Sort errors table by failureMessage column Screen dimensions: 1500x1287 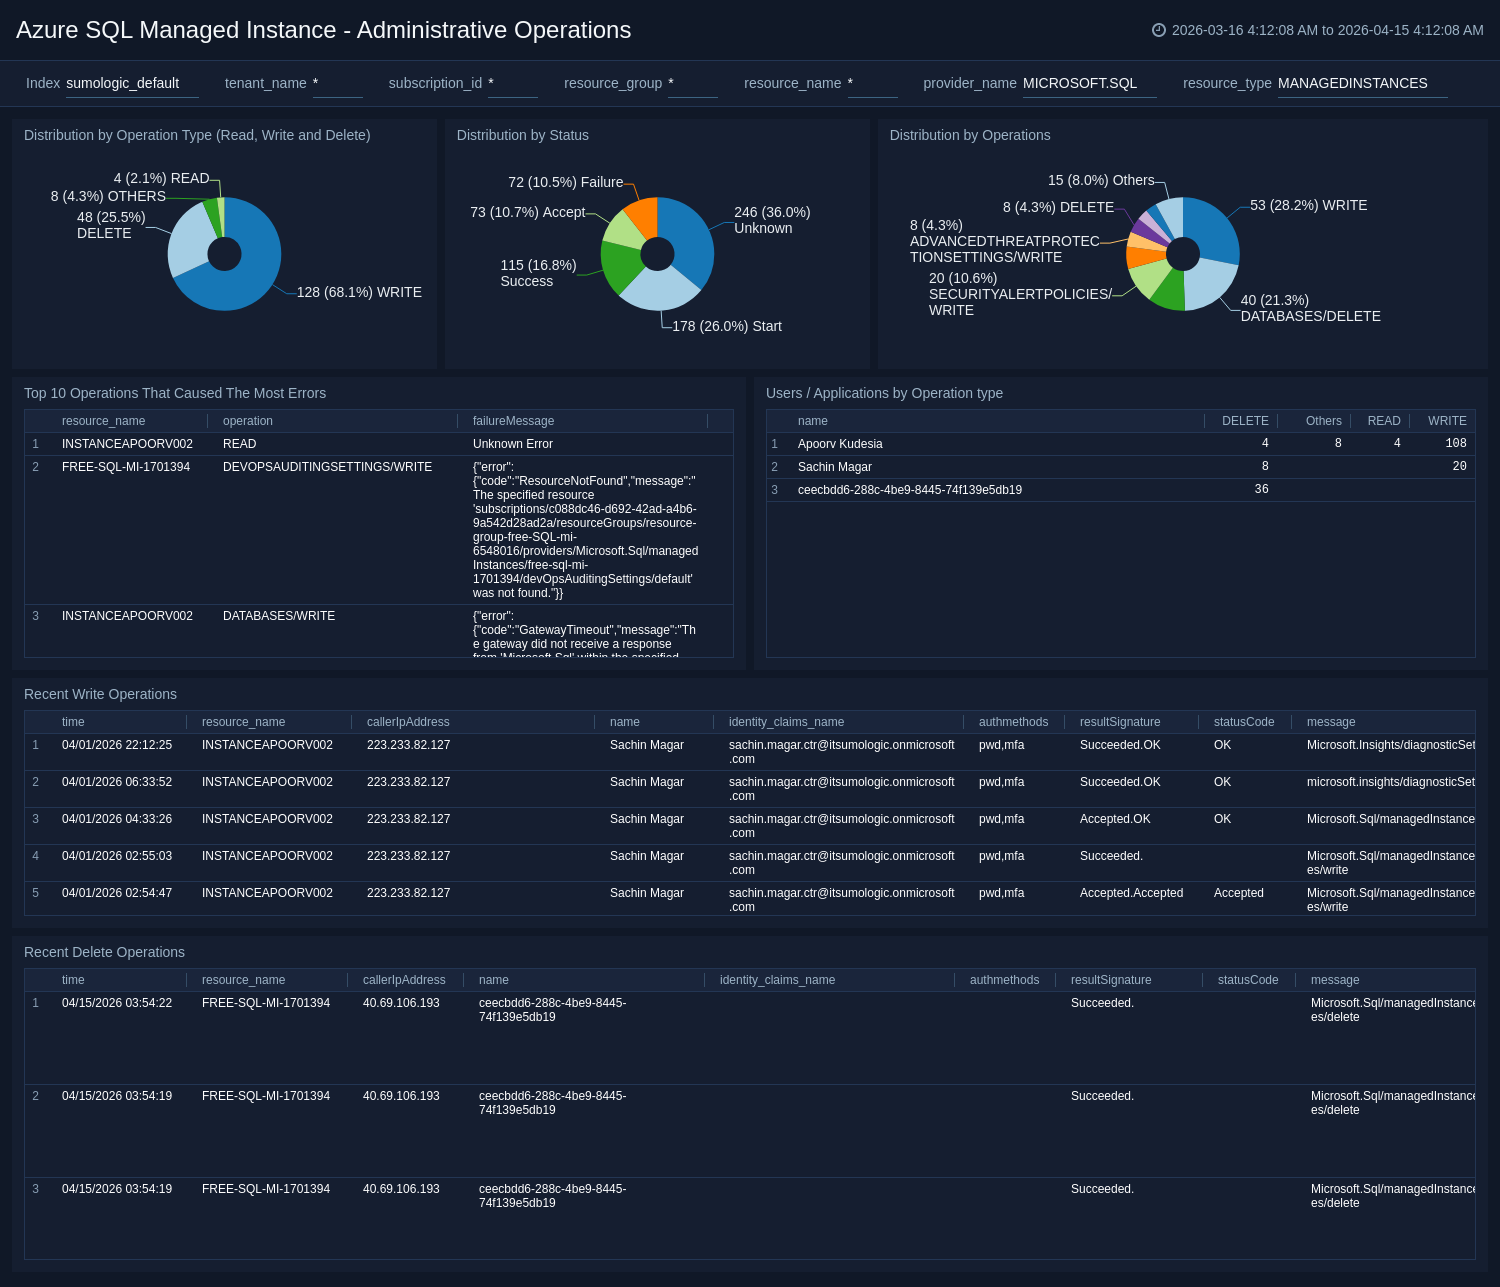click(x=513, y=421)
